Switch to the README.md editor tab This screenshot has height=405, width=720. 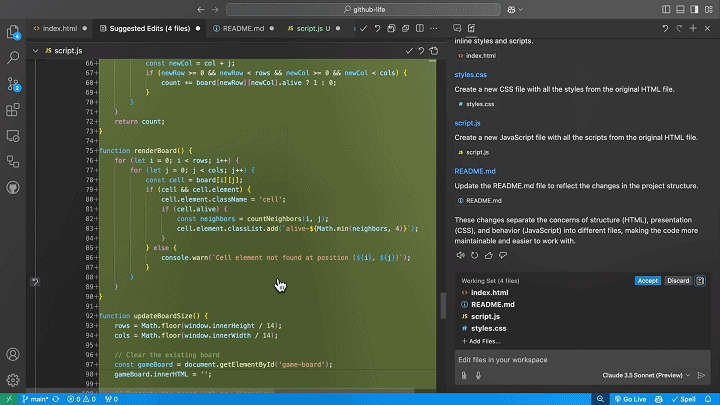pos(241,29)
